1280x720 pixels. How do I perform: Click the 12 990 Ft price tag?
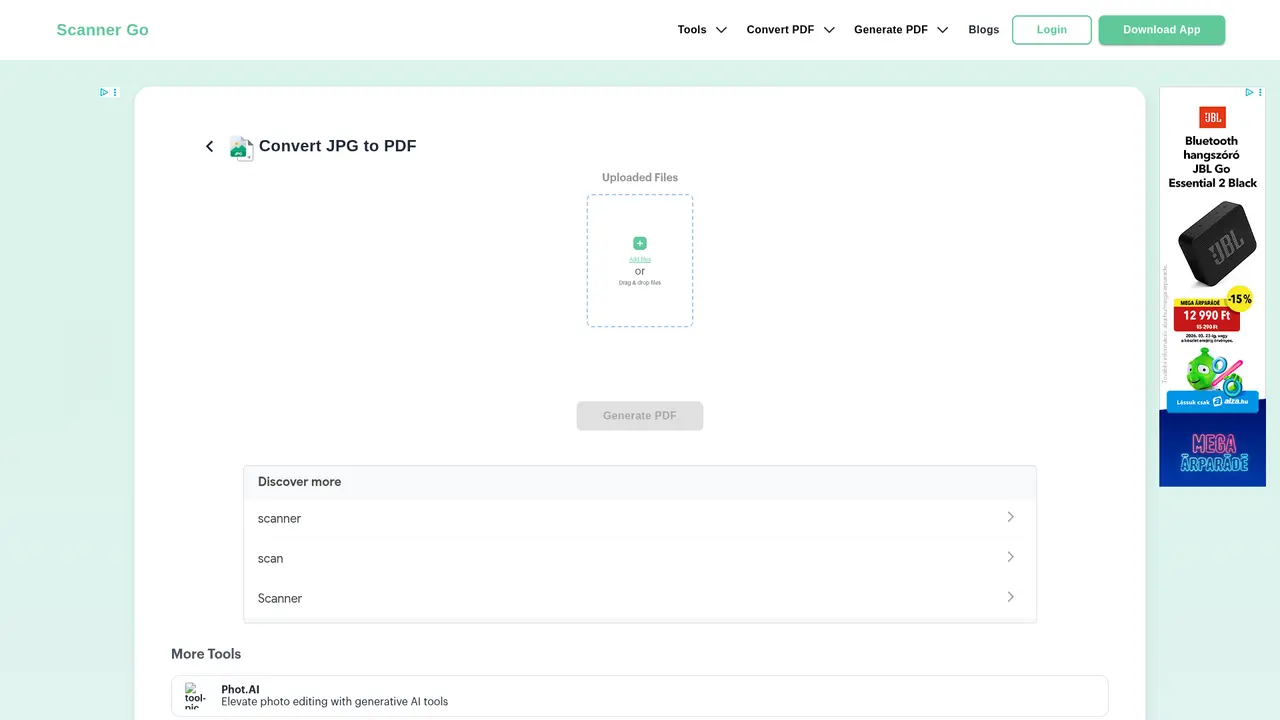tap(1207, 316)
